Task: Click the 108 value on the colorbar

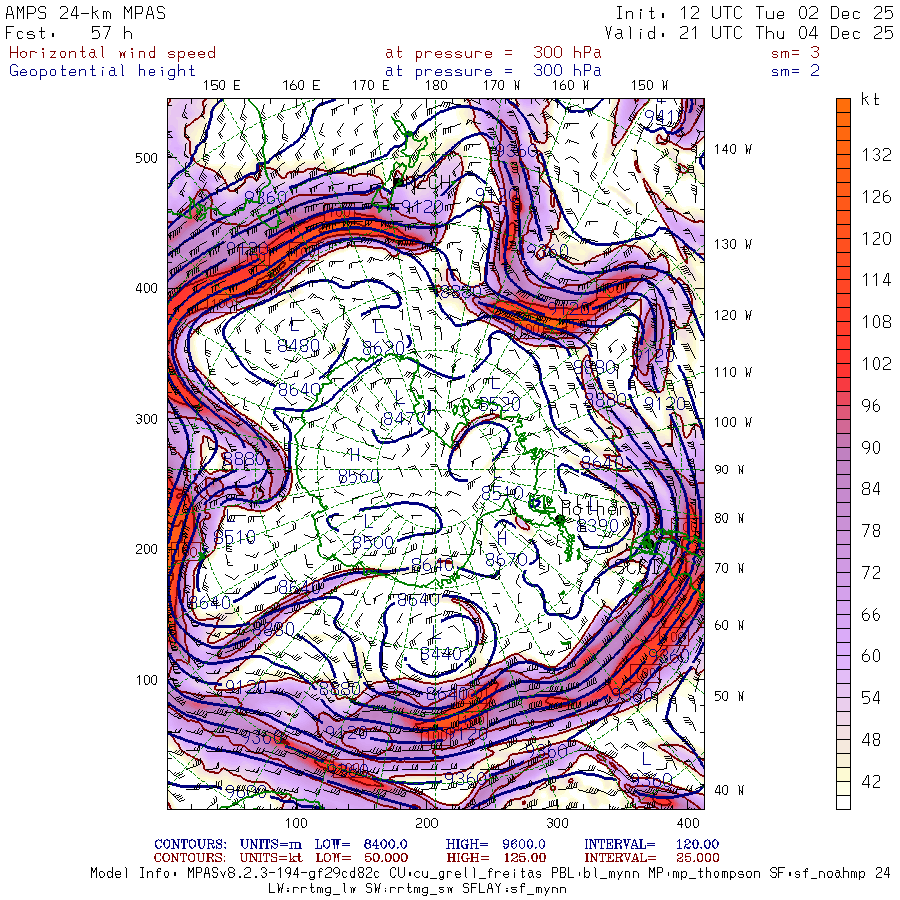Action: tap(876, 322)
